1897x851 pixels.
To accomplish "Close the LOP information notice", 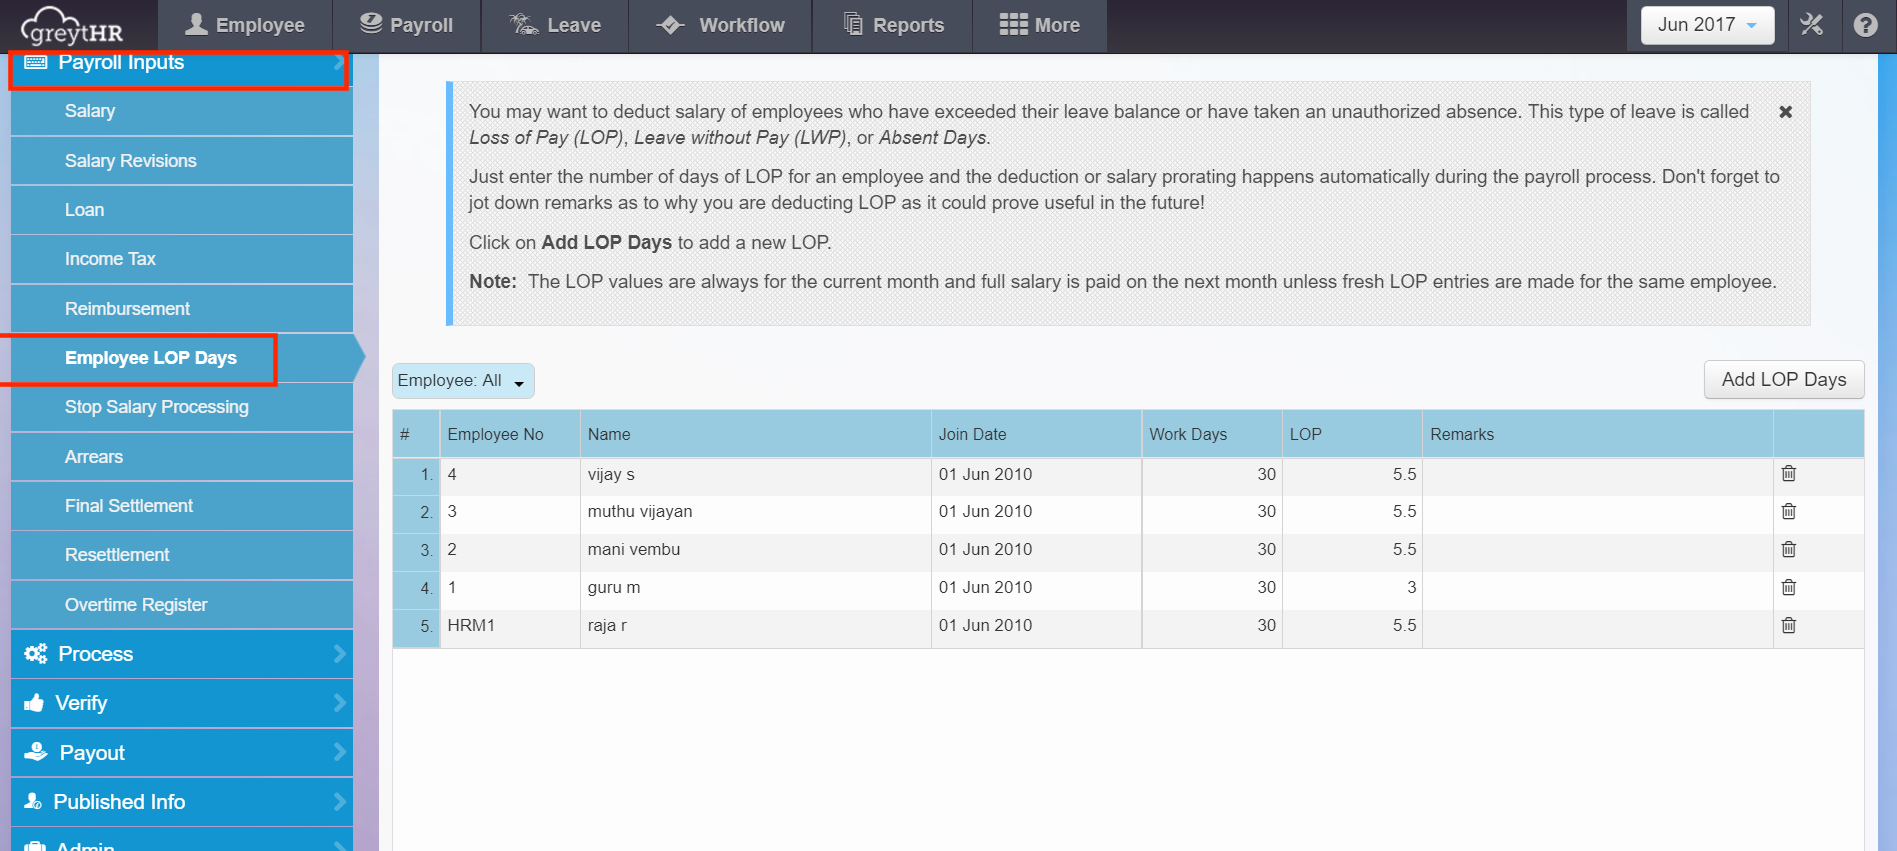I will pyautogui.click(x=1785, y=112).
